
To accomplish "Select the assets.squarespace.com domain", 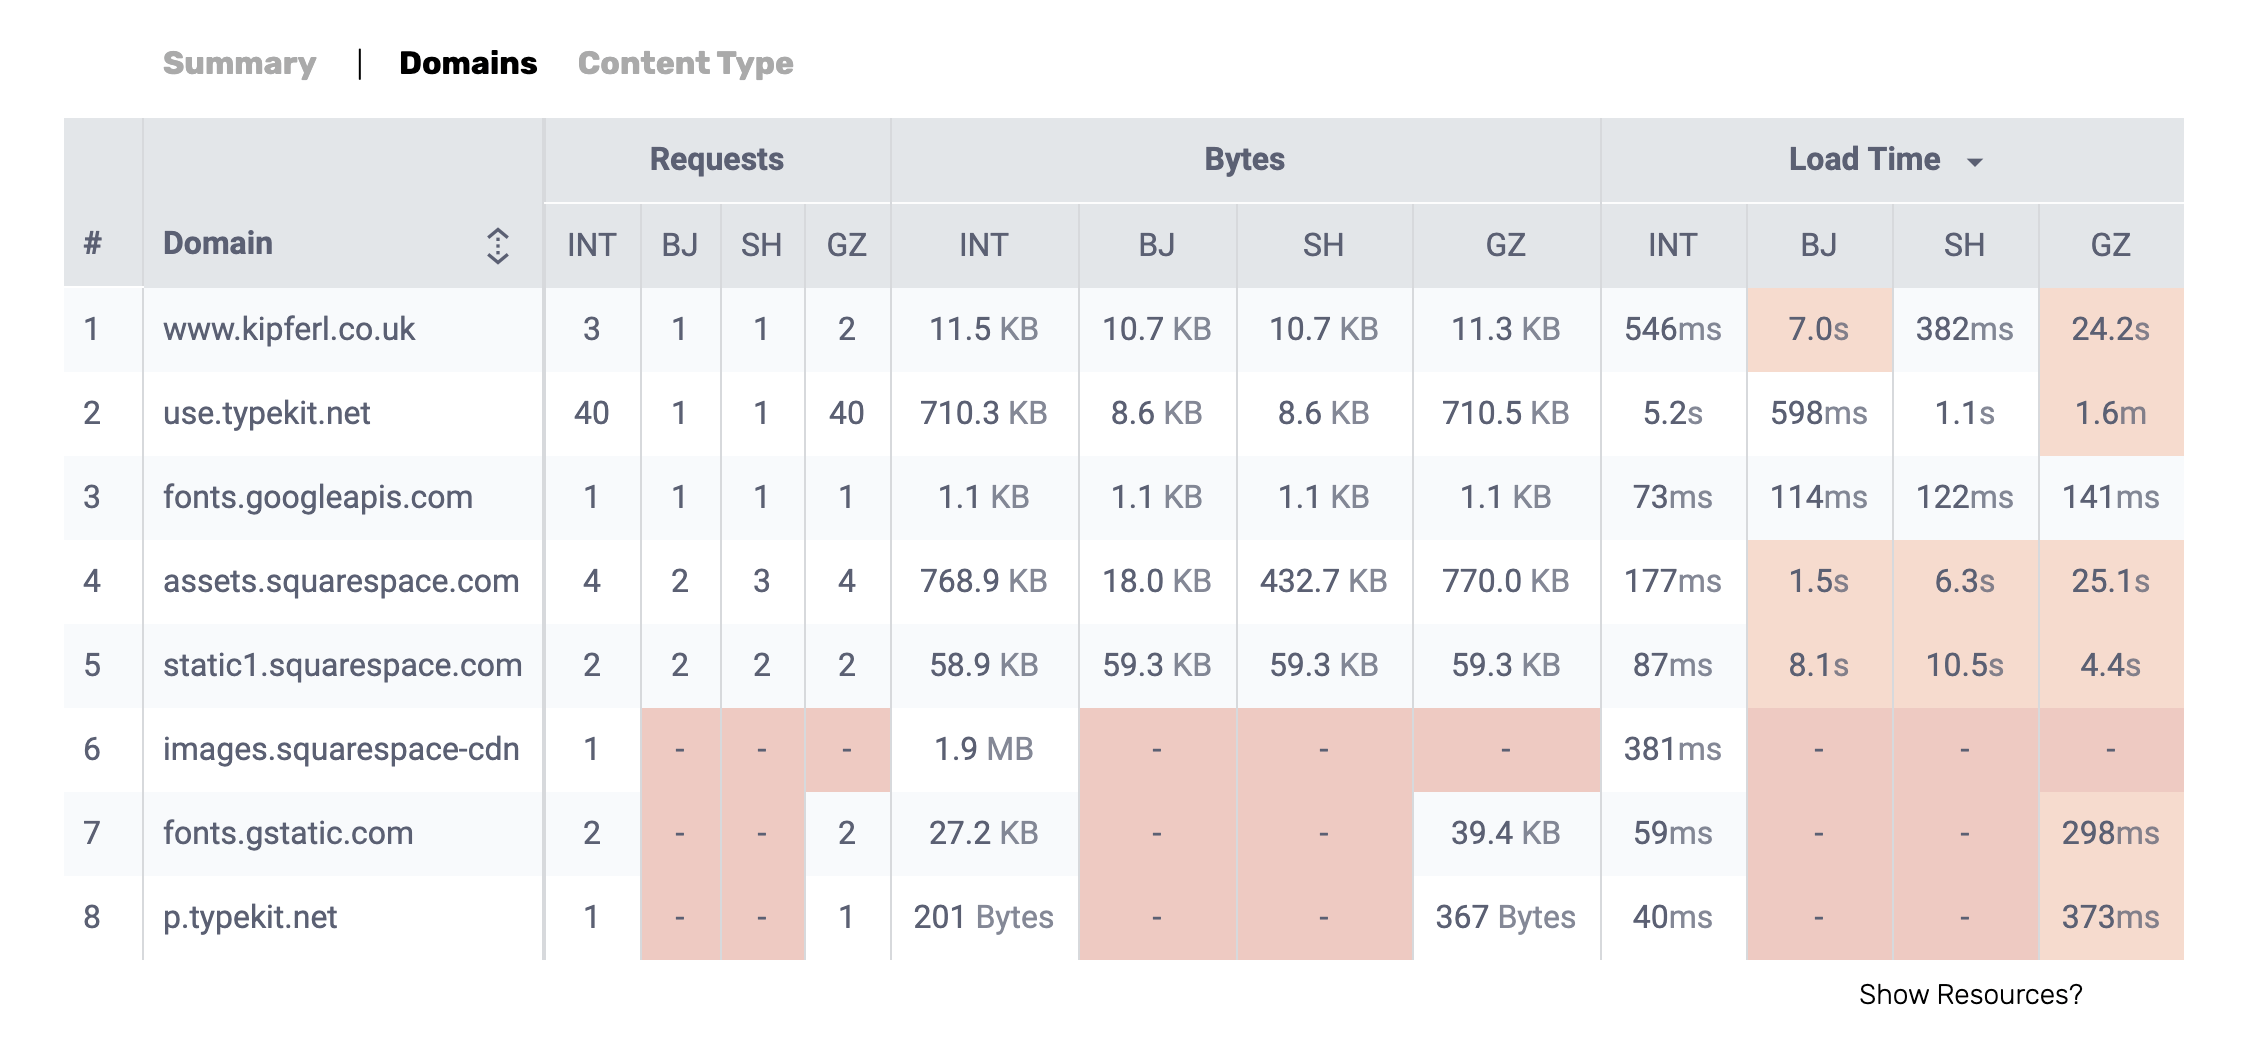I will point(341,581).
